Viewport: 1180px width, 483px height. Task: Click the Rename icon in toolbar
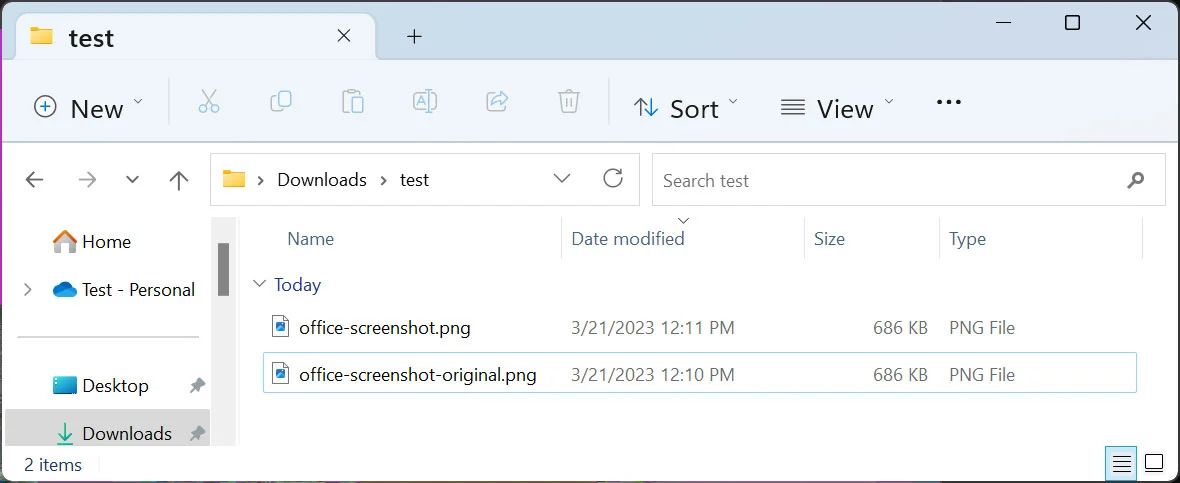point(425,101)
